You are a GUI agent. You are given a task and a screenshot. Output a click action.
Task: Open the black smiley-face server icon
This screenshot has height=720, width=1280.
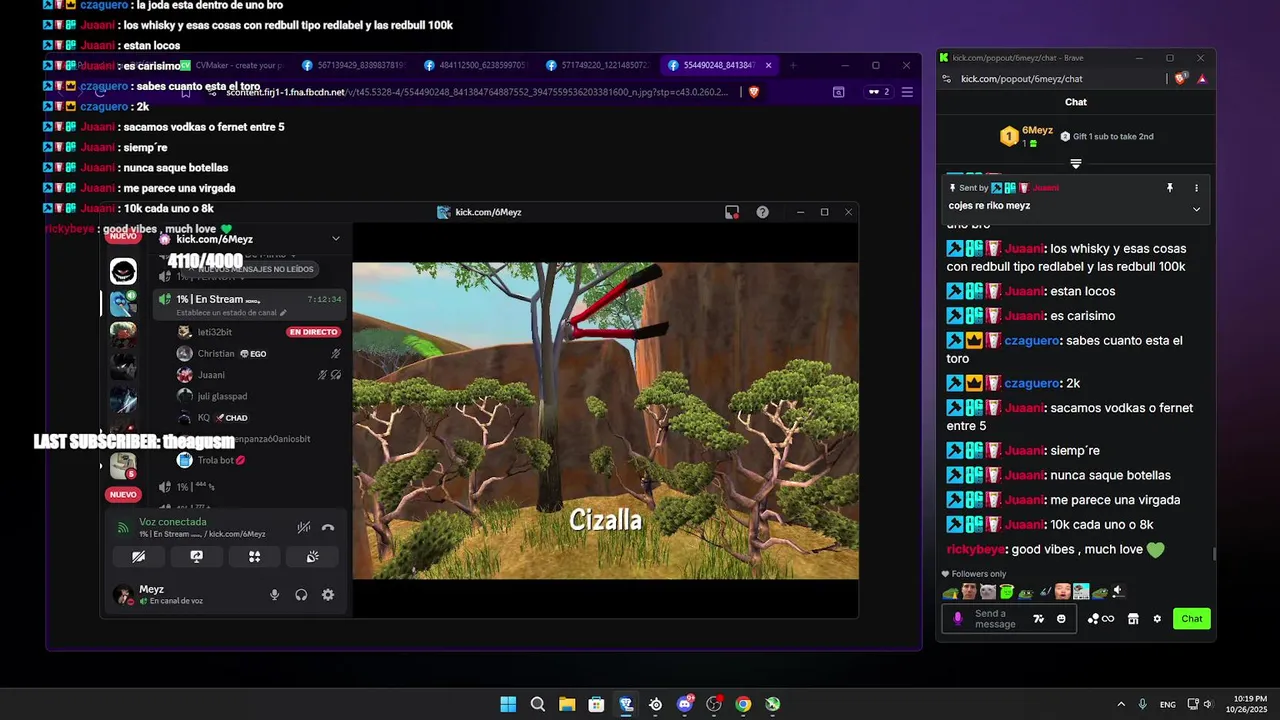123,271
